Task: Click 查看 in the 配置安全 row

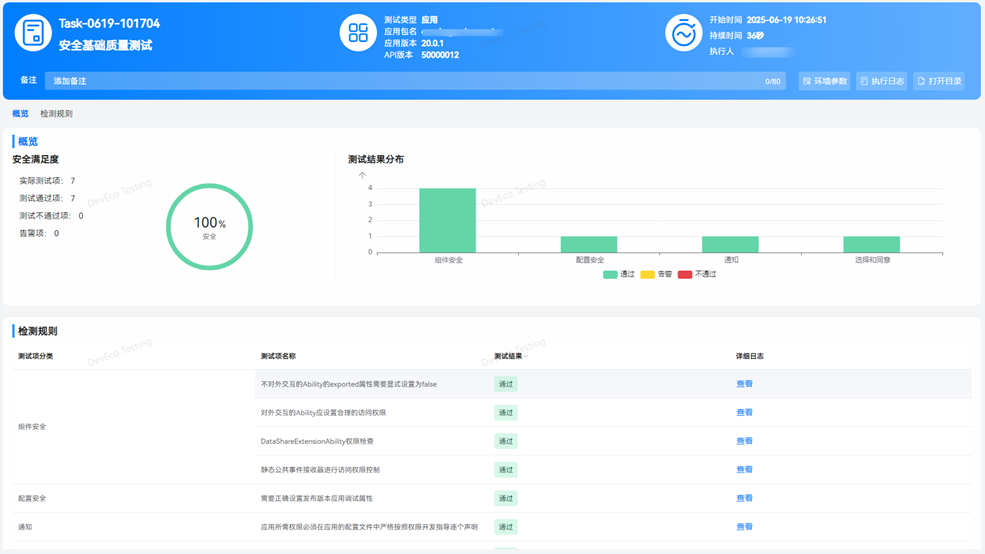Action: pyautogui.click(x=744, y=498)
